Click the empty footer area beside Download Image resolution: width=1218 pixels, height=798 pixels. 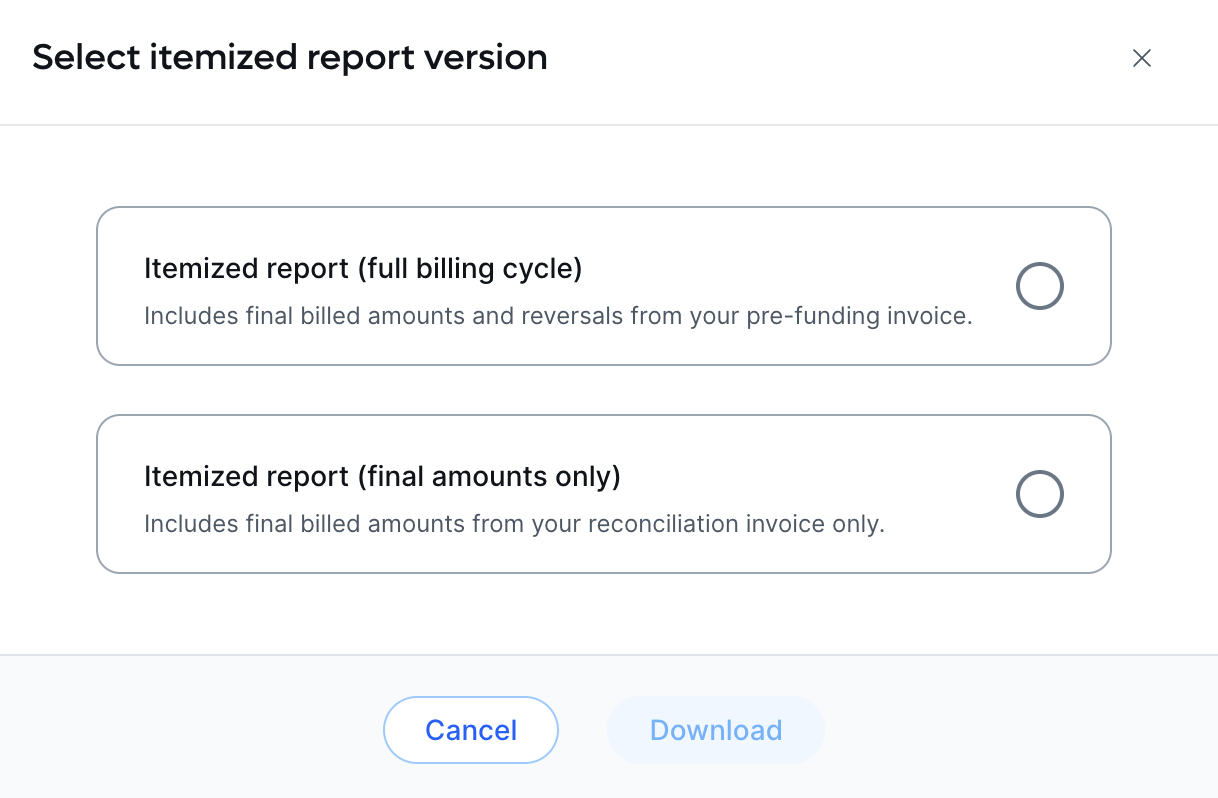[1000, 730]
